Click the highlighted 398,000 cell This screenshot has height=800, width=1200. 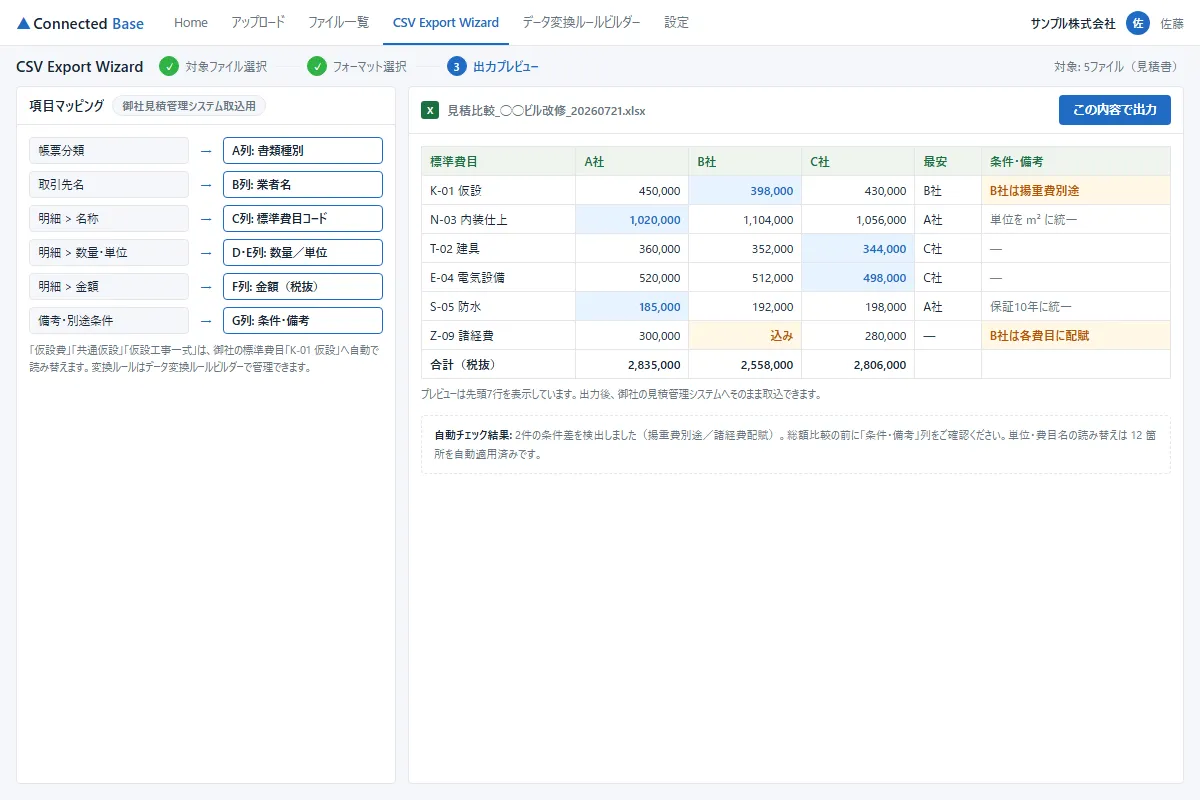[745, 190]
